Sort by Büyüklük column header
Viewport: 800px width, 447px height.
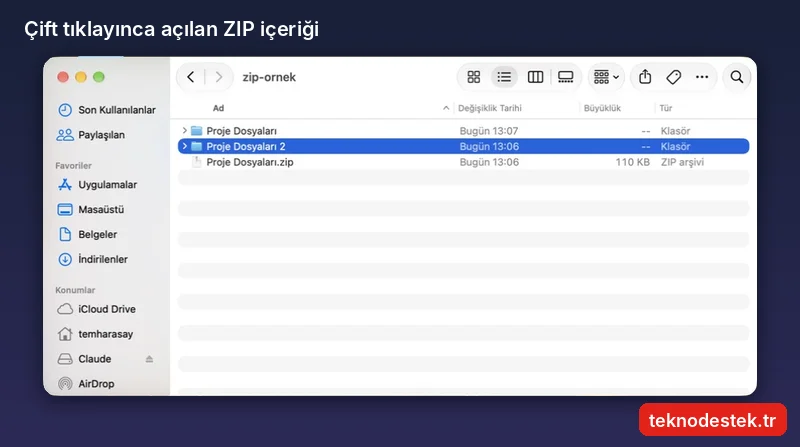[602, 108]
